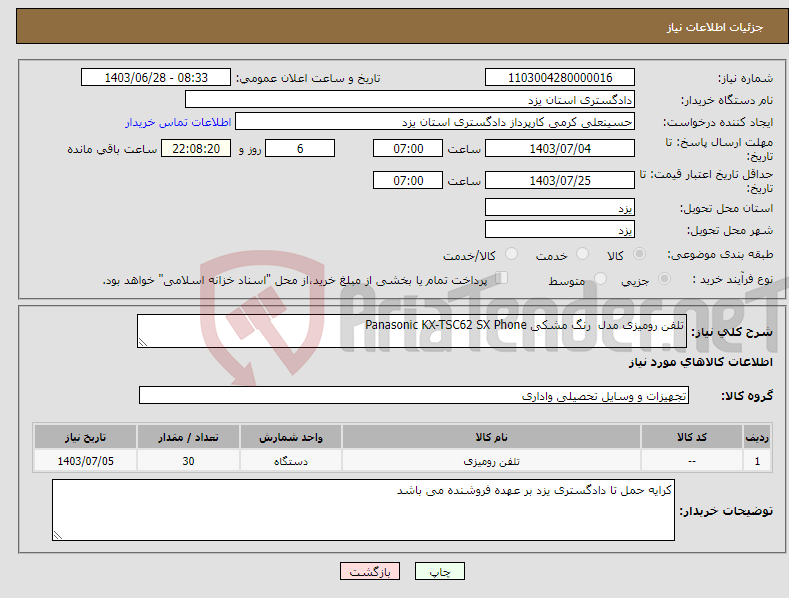
Task: Click the buyer name field دادگستری استان یزد
Action: tap(410, 100)
